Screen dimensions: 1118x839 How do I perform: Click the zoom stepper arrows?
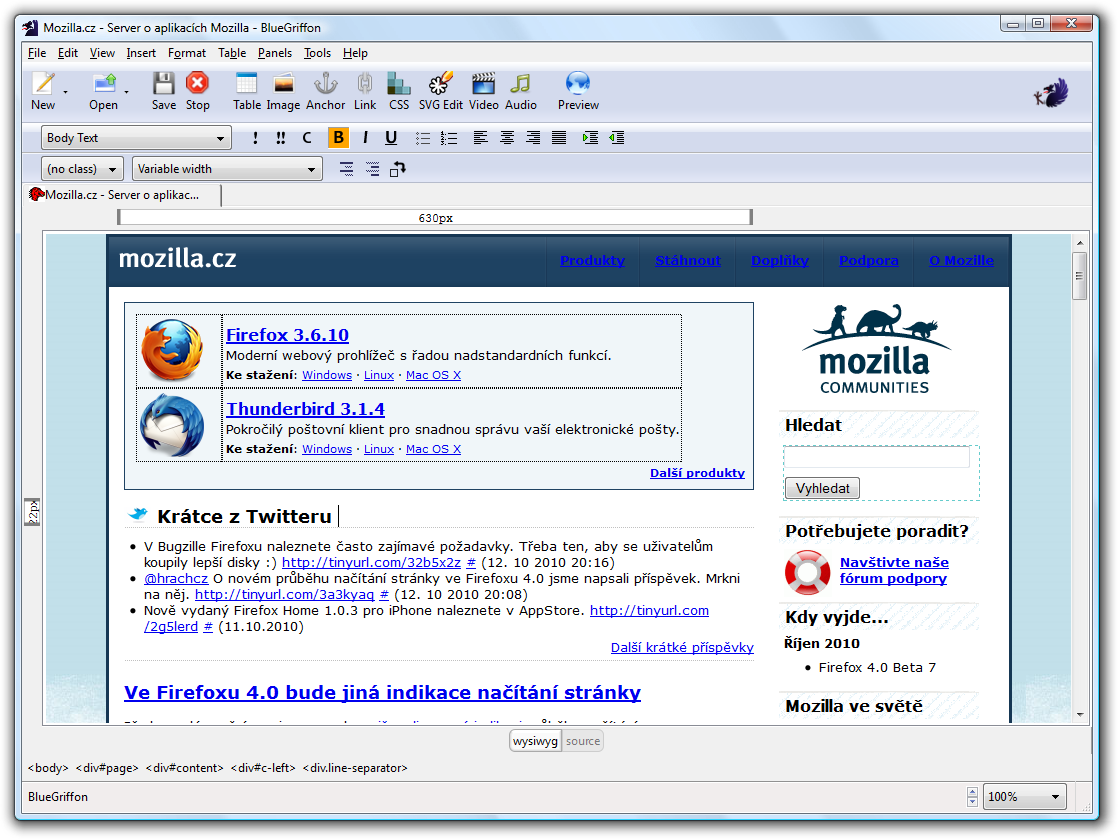(x=973, y=796)
